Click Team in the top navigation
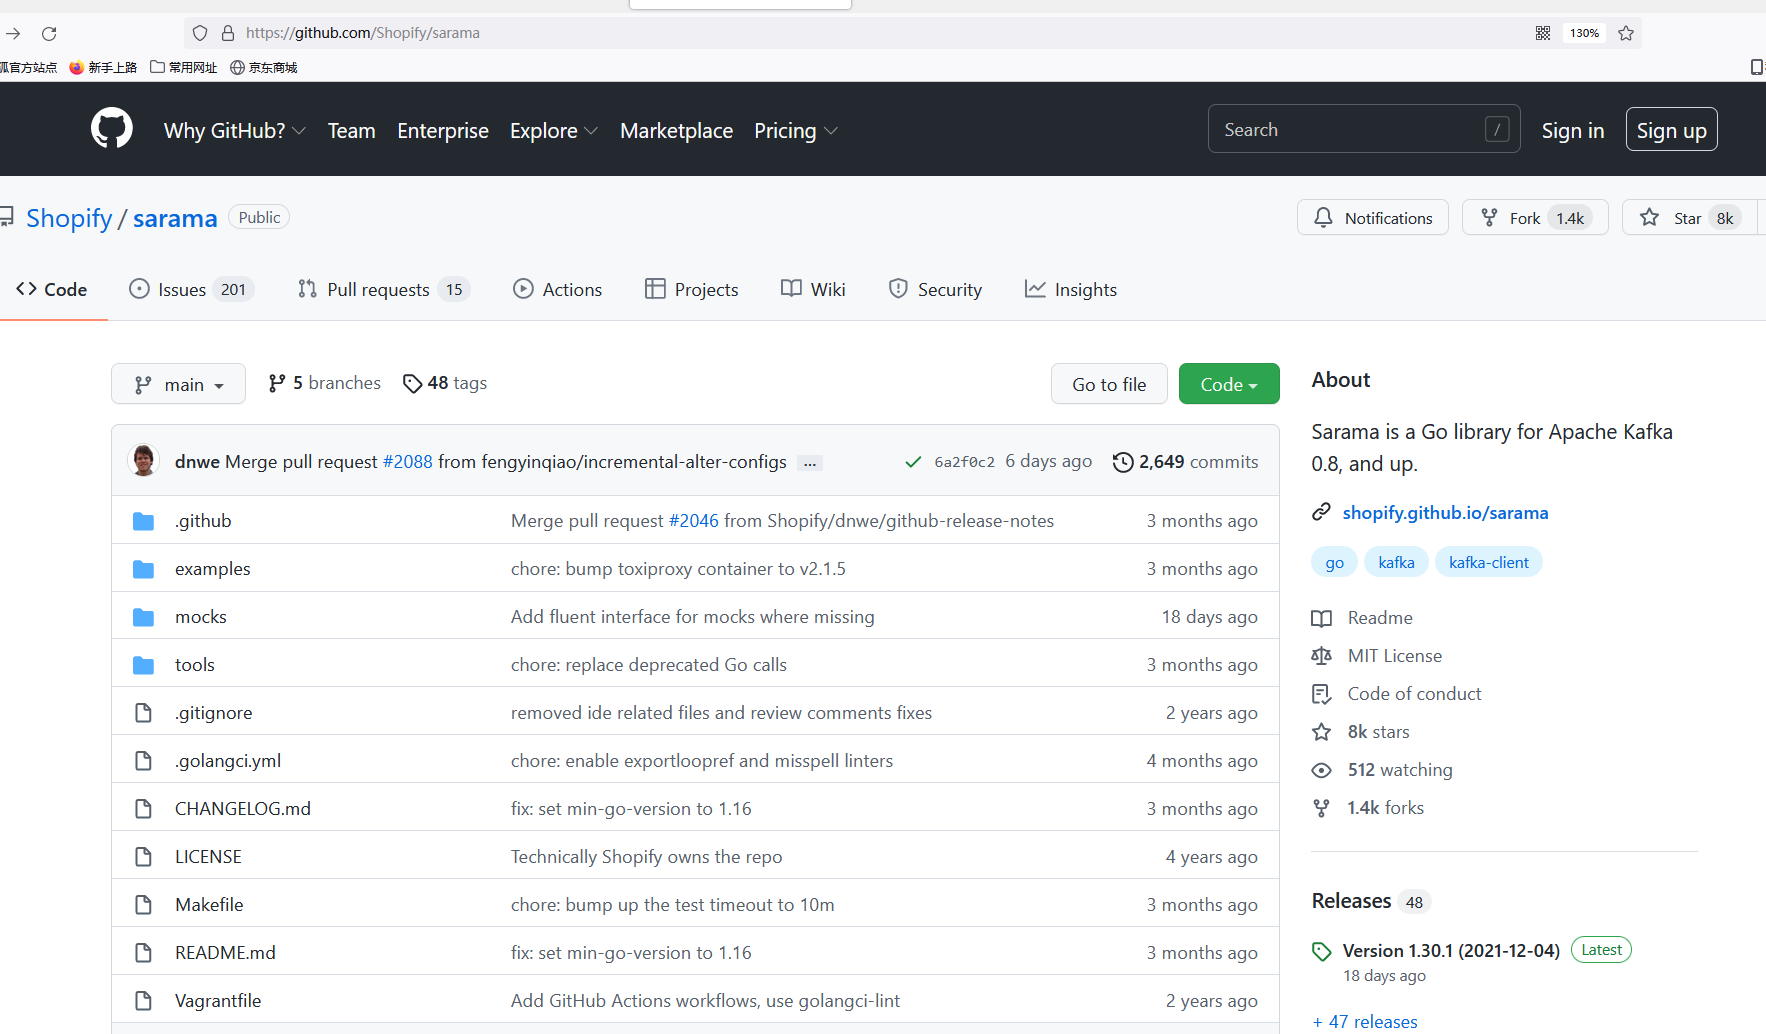Image resolution: width=1766 pixels, height=1034 pixels. (x=352, y=131)
